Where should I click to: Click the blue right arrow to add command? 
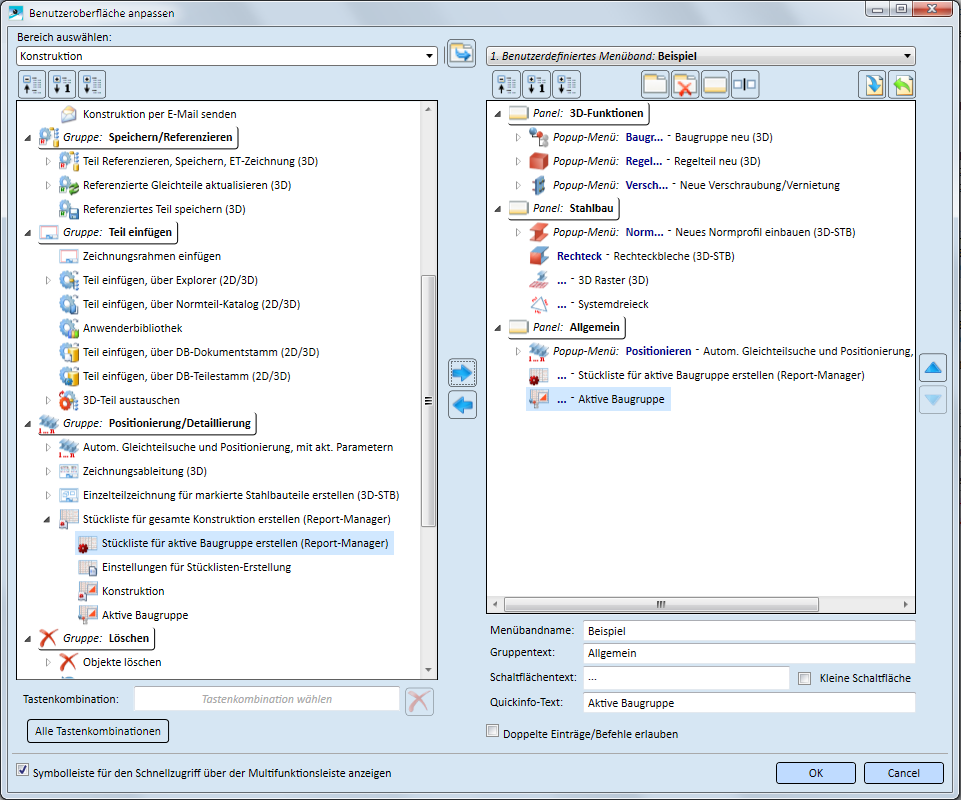click(463, 373)
